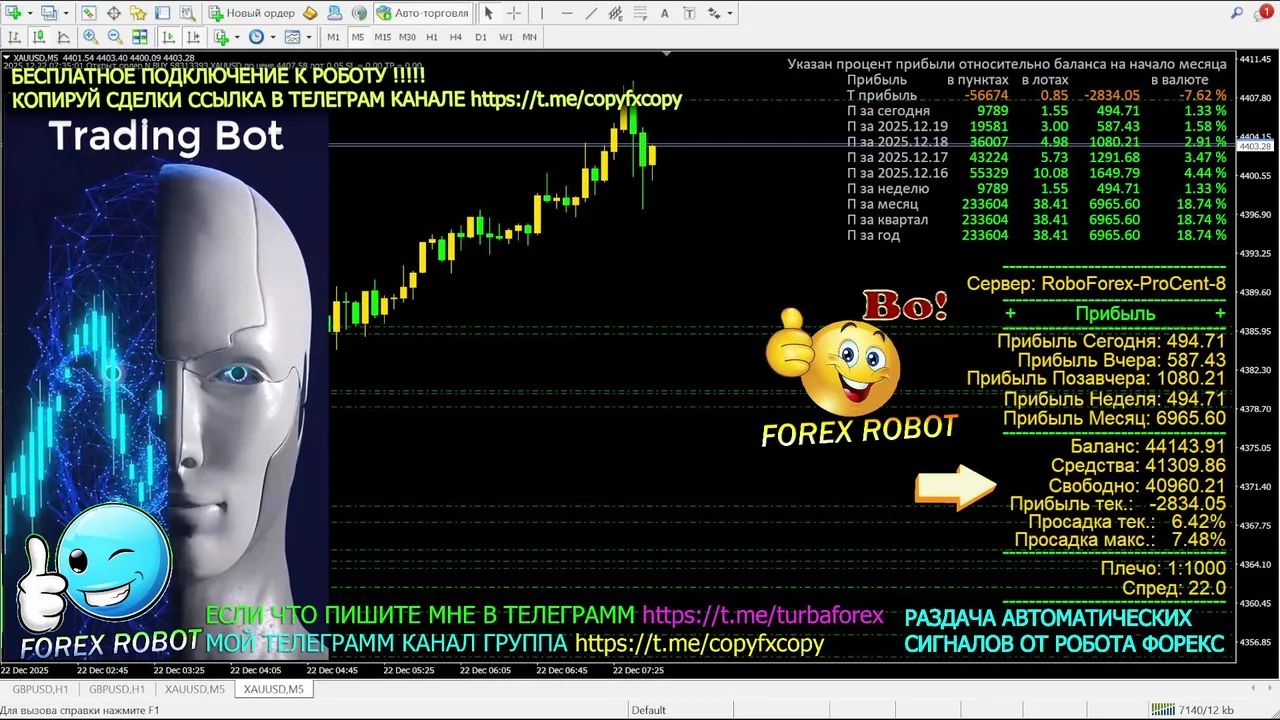Expand the indicators dropdown arrow
Image resolution: width=1280 pixels, height=720 pixels.
[x=237, y=37]
